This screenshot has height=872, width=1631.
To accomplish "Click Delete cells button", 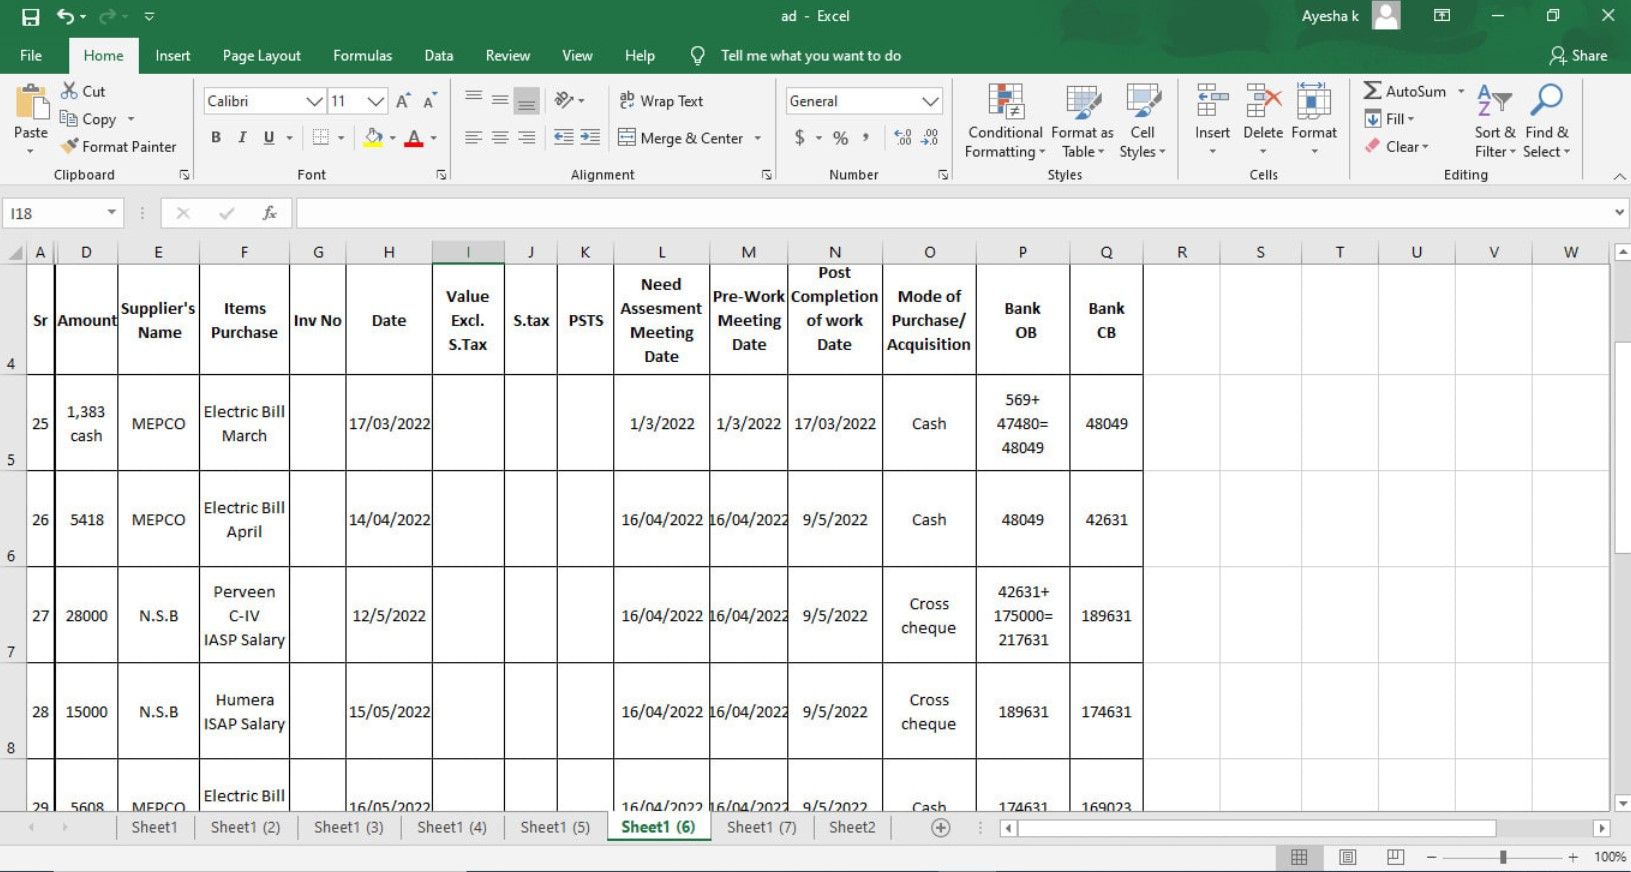I will [1263, 121].
